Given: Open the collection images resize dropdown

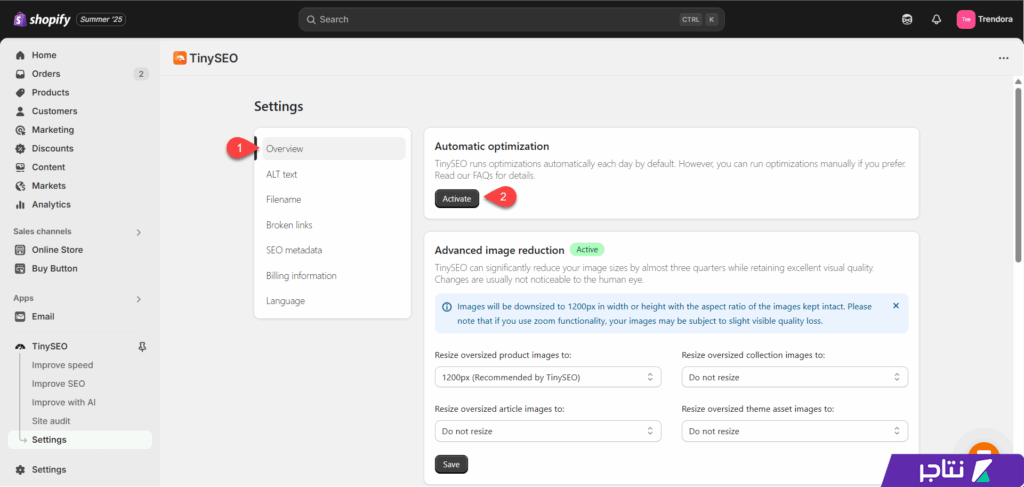Looking at the screenshot, I should tap(795, 377).
